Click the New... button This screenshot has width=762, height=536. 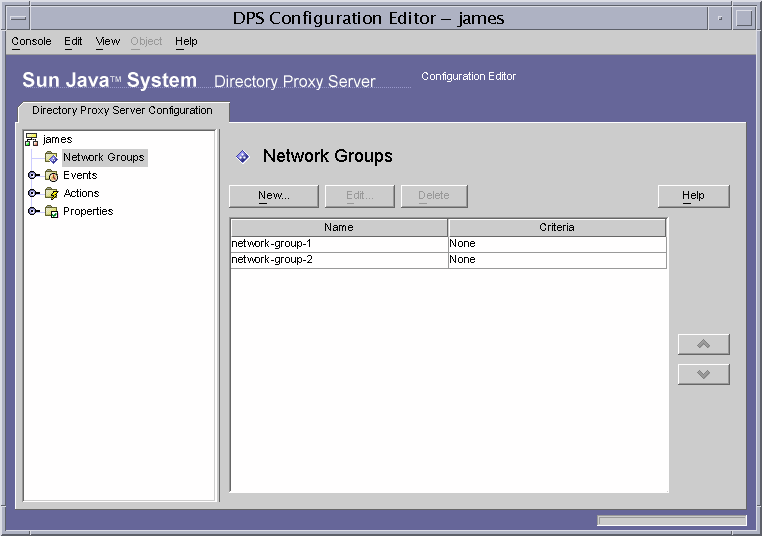pyautogui.click(x=274, y=196)
